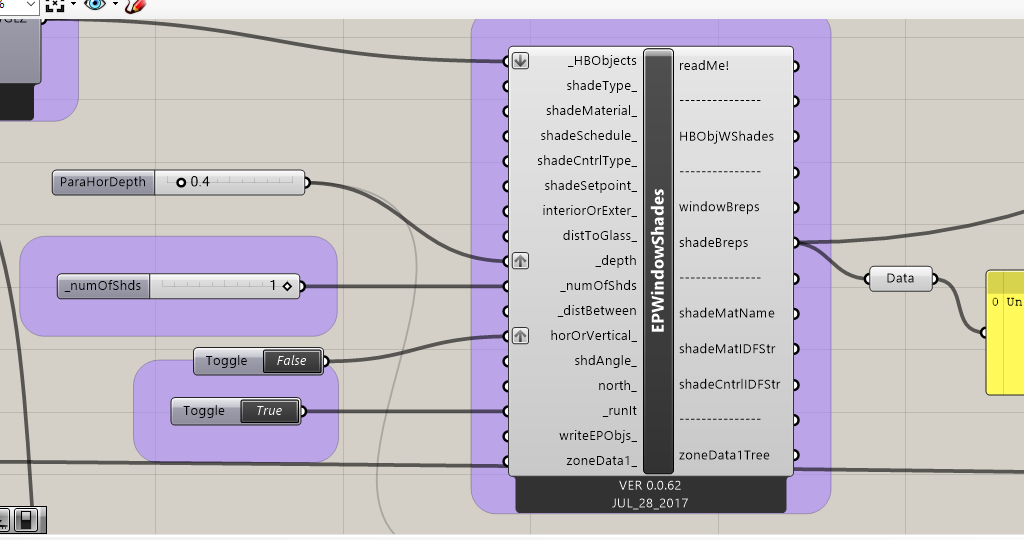Click the zoneData1_ input
This screenshot has width=1024, height=540.
point(601,461)
